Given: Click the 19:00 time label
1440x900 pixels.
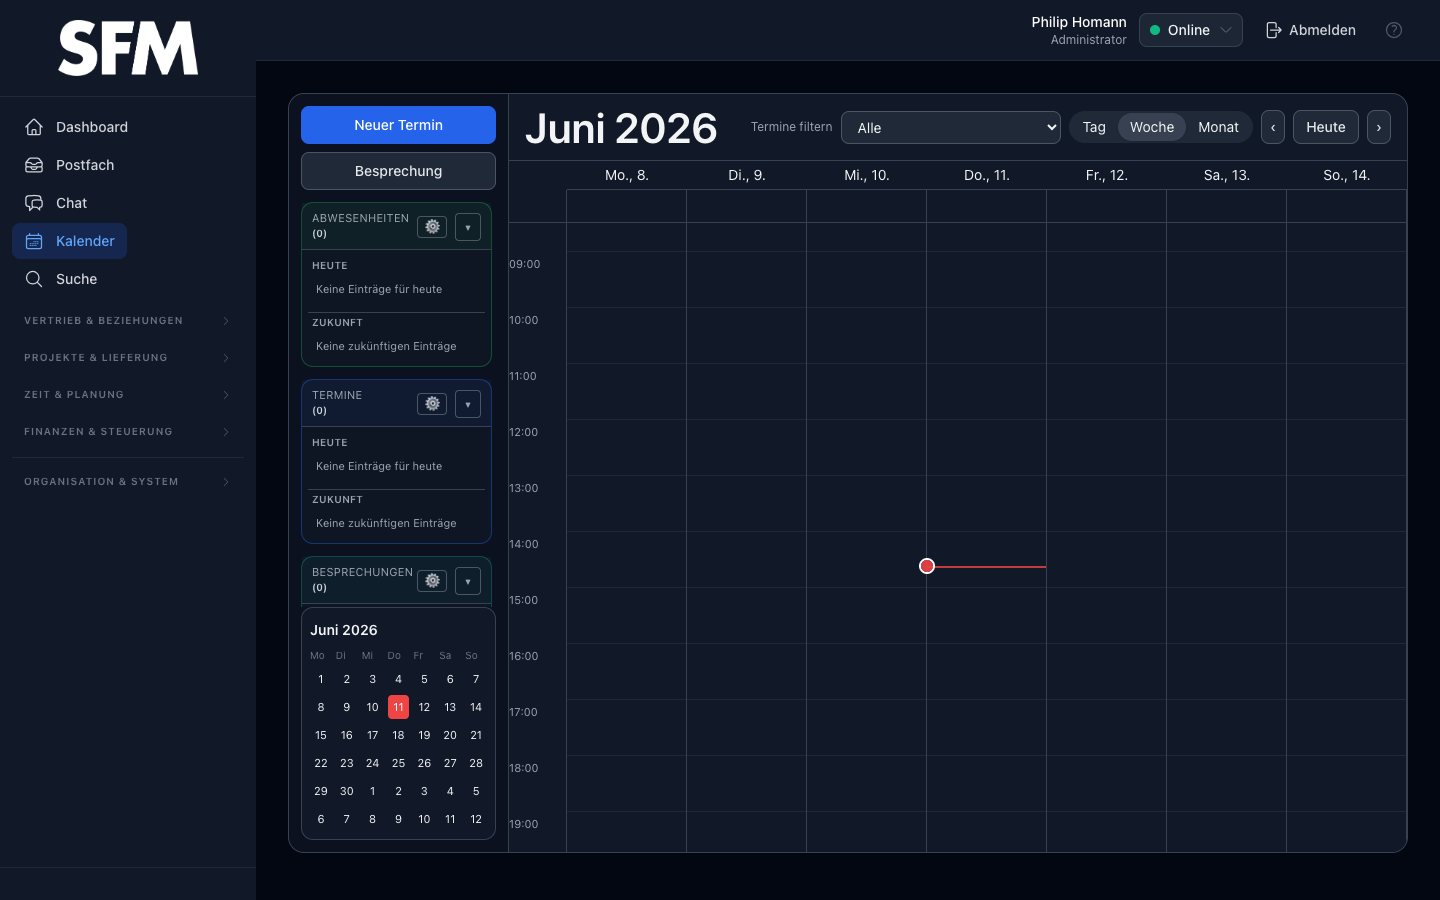Looking at the screenshot, I should pyautogui.click(x=524, y=824).
